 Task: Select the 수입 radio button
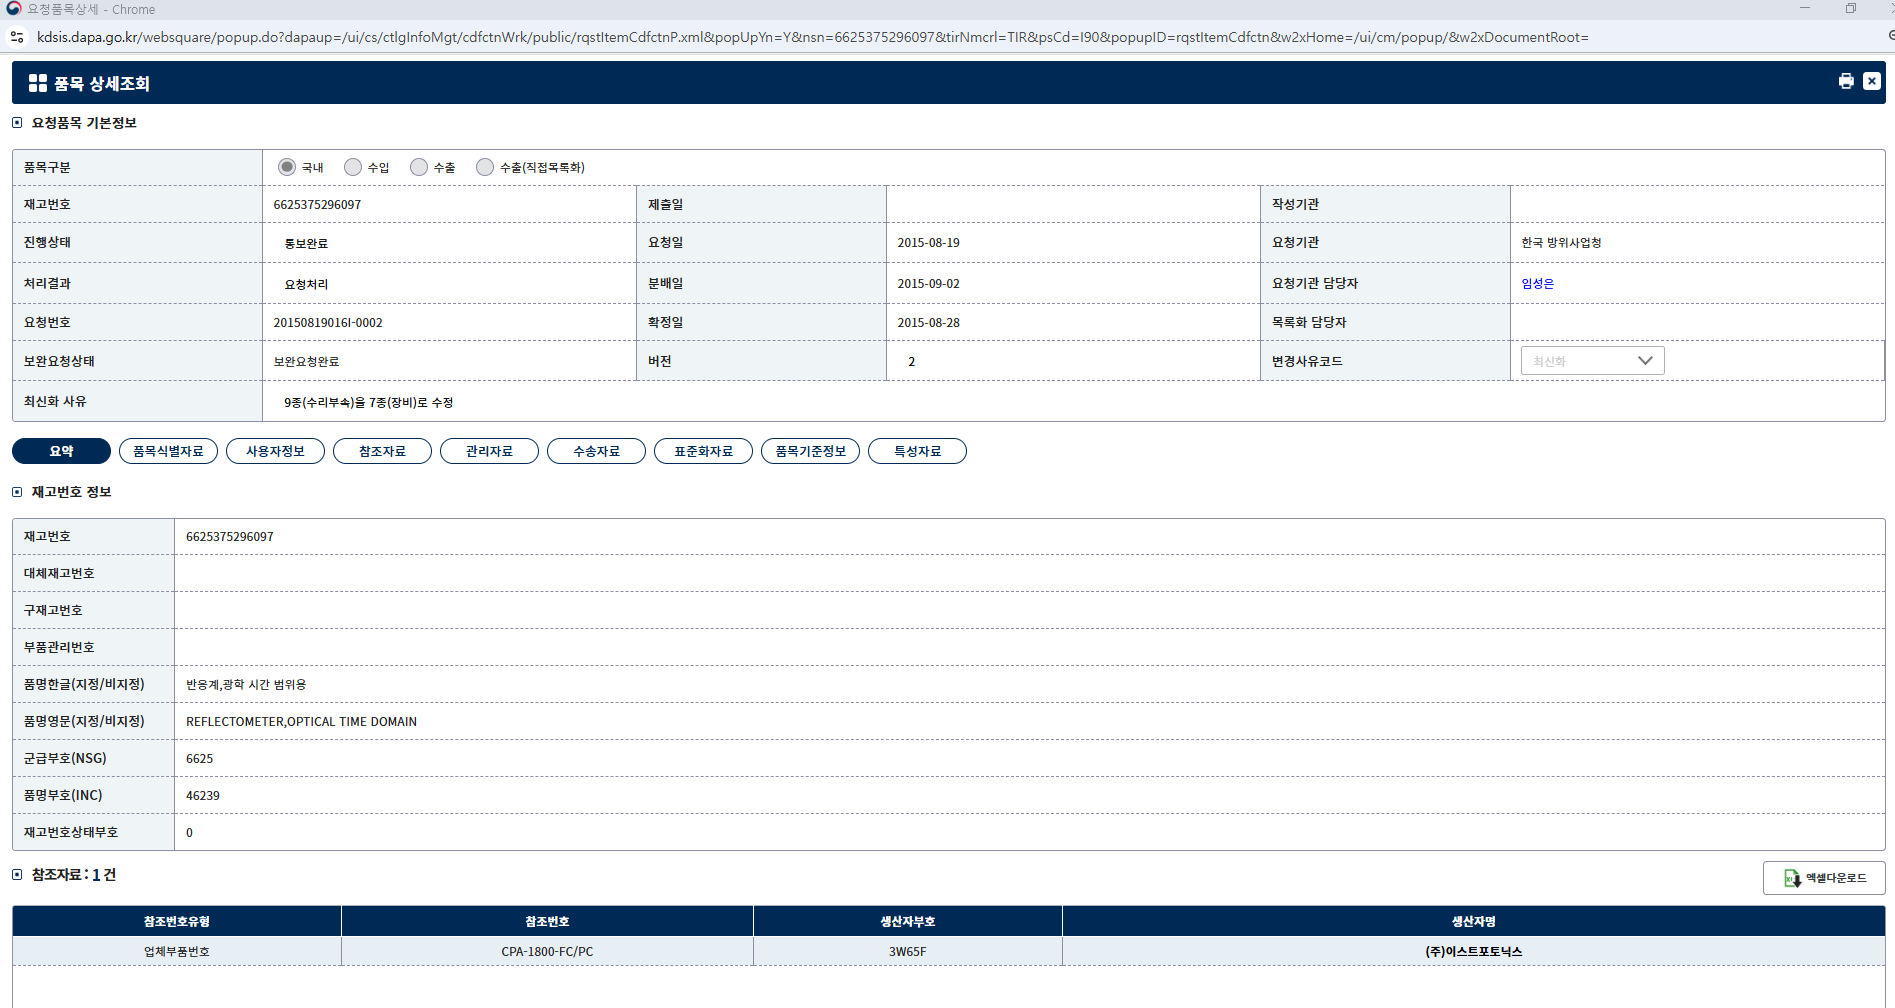(353, 167)
